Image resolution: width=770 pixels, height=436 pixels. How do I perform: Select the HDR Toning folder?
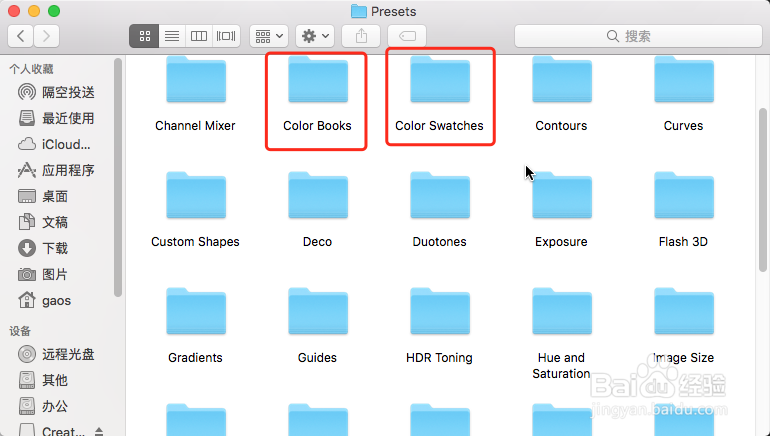[x=440, y=326]
